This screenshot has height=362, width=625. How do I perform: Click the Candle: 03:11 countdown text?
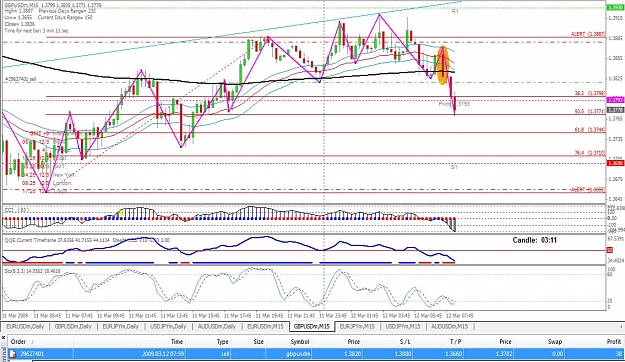tap(535, 240)
